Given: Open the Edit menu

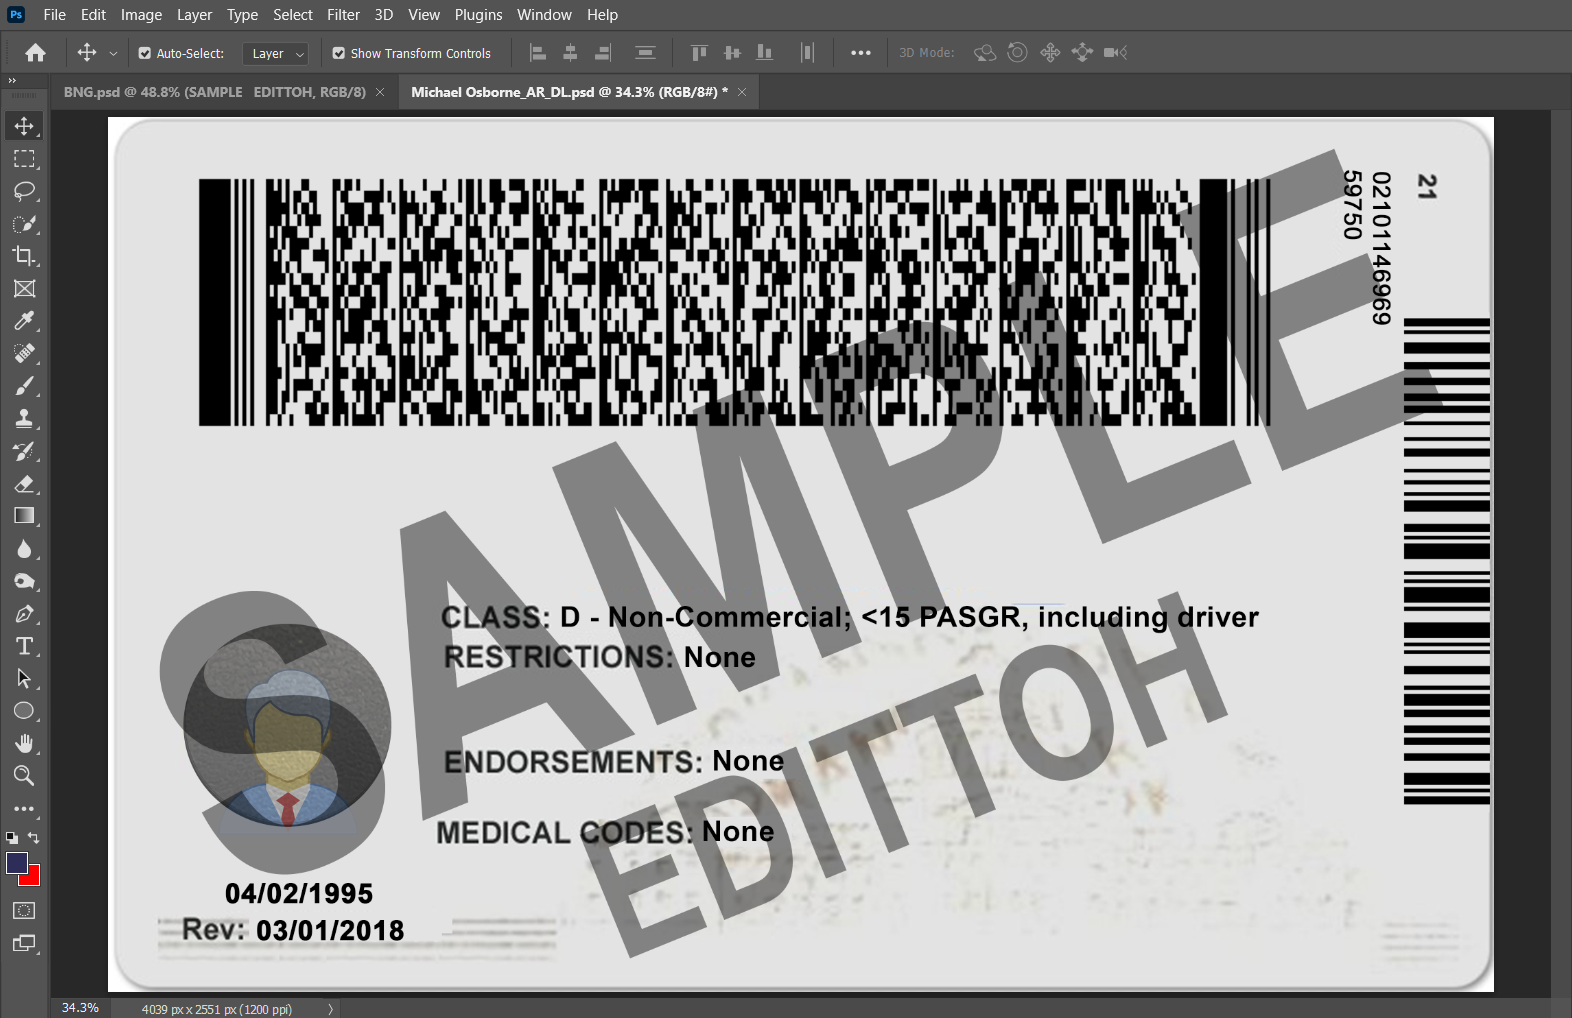Looking at the screenshot, I should [93, 15].
